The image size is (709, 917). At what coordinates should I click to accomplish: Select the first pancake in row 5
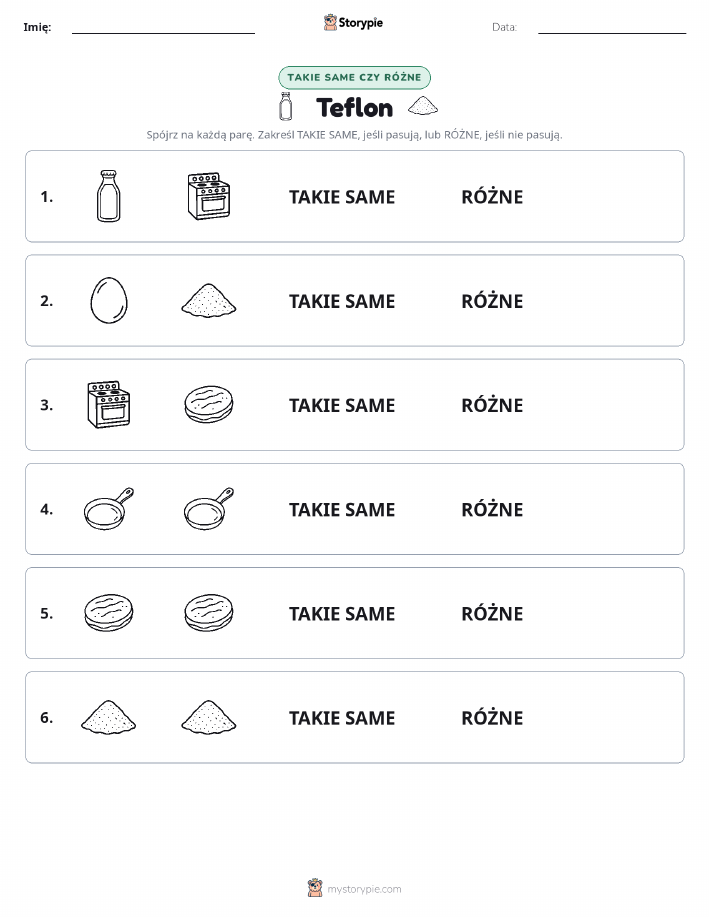(x=109, y=612)
